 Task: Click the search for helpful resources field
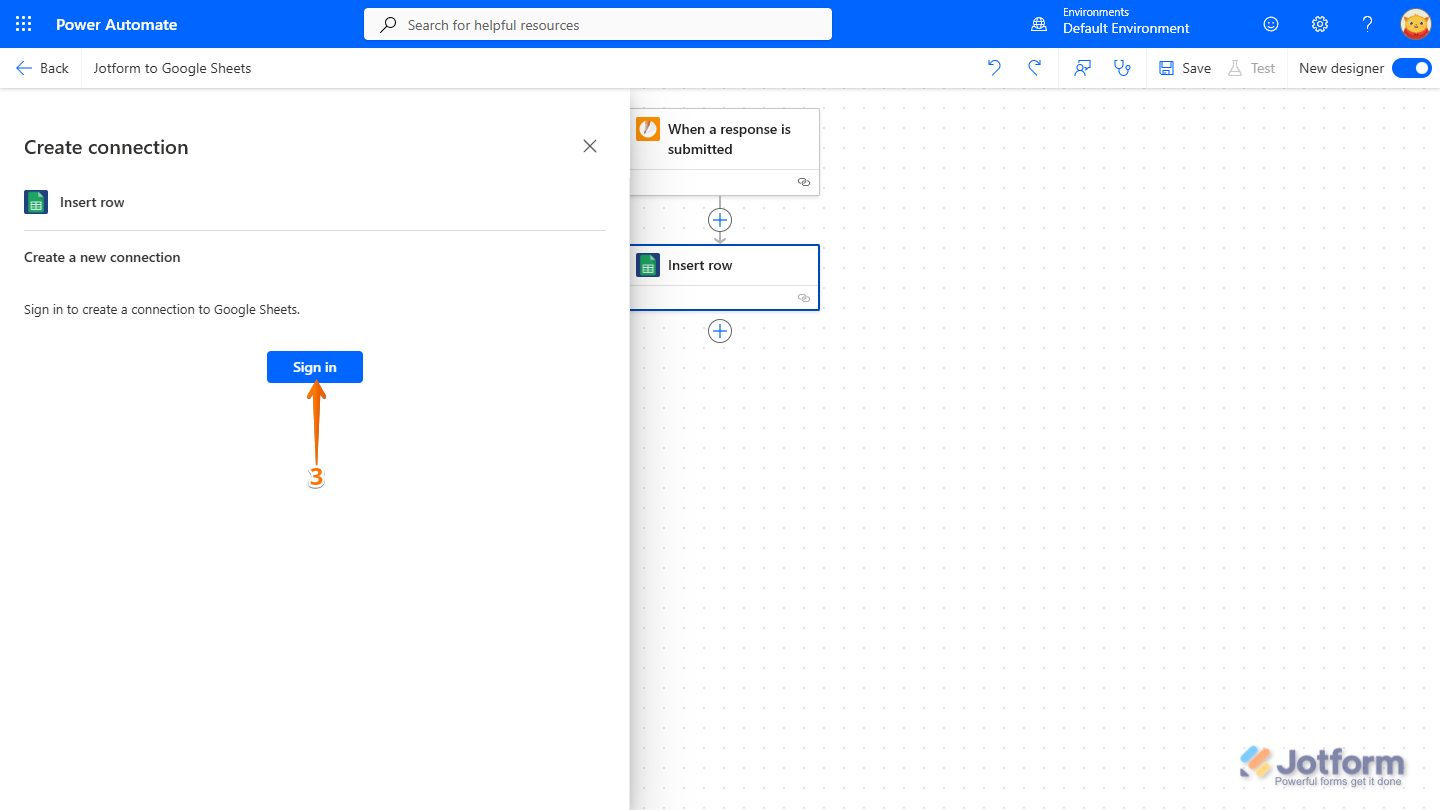click(x=597, y=24)
